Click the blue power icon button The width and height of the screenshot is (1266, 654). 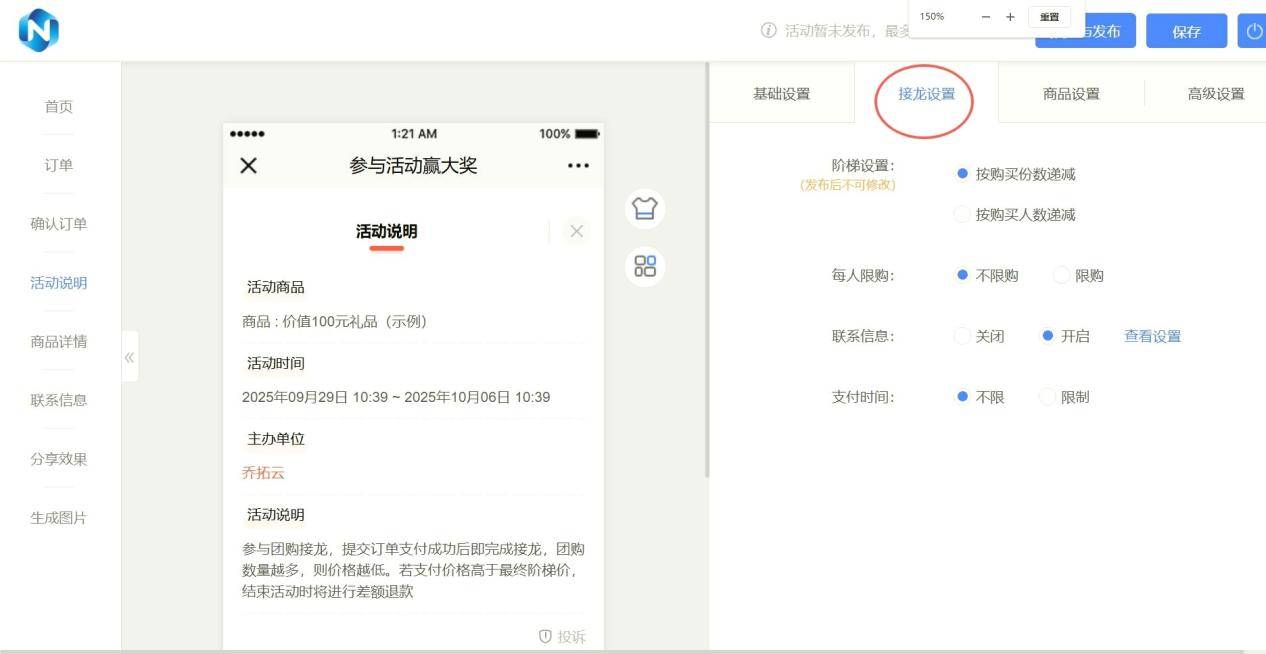point(1254,31)
